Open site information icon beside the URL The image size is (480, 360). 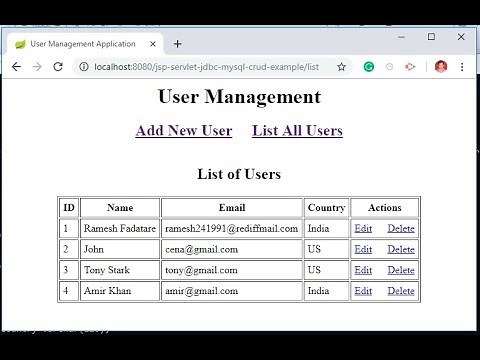[x=84, y=67]
